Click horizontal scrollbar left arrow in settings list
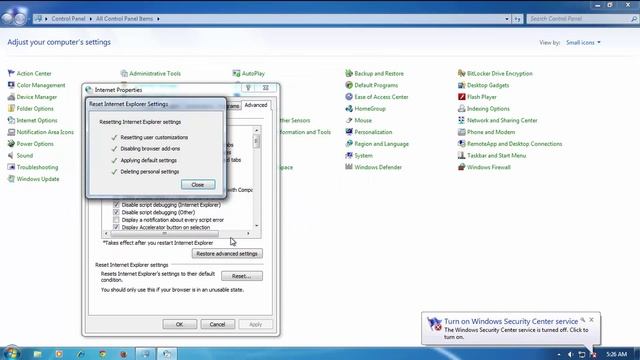Viewport: 640px width, 360px height. [106, 233]
